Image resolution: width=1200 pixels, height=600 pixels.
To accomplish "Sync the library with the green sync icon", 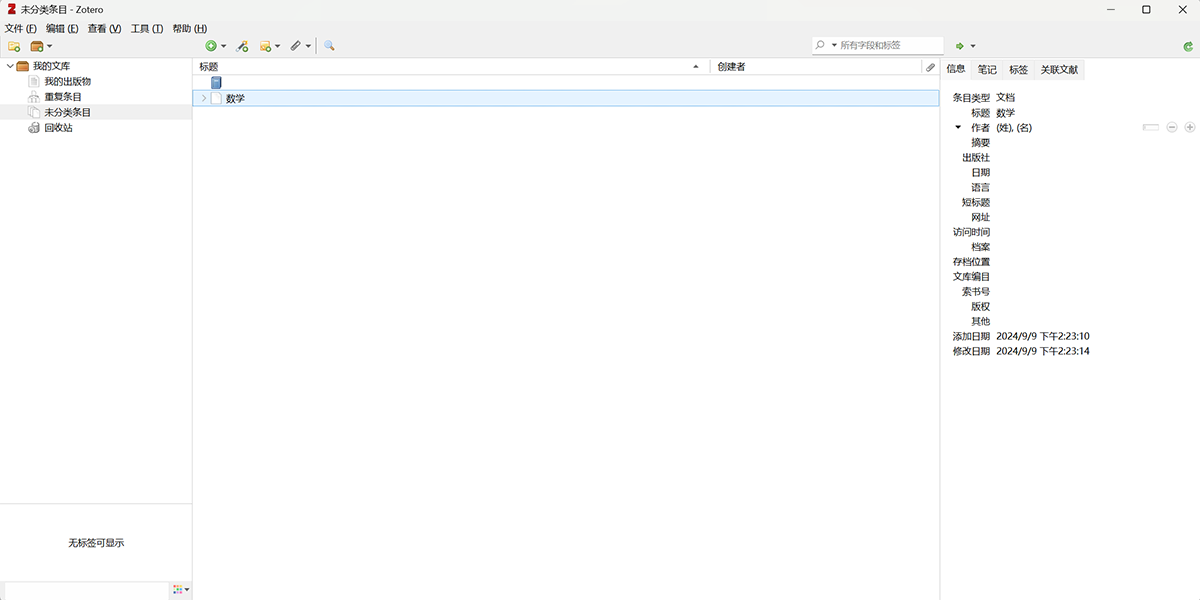I will (1188, 46).
